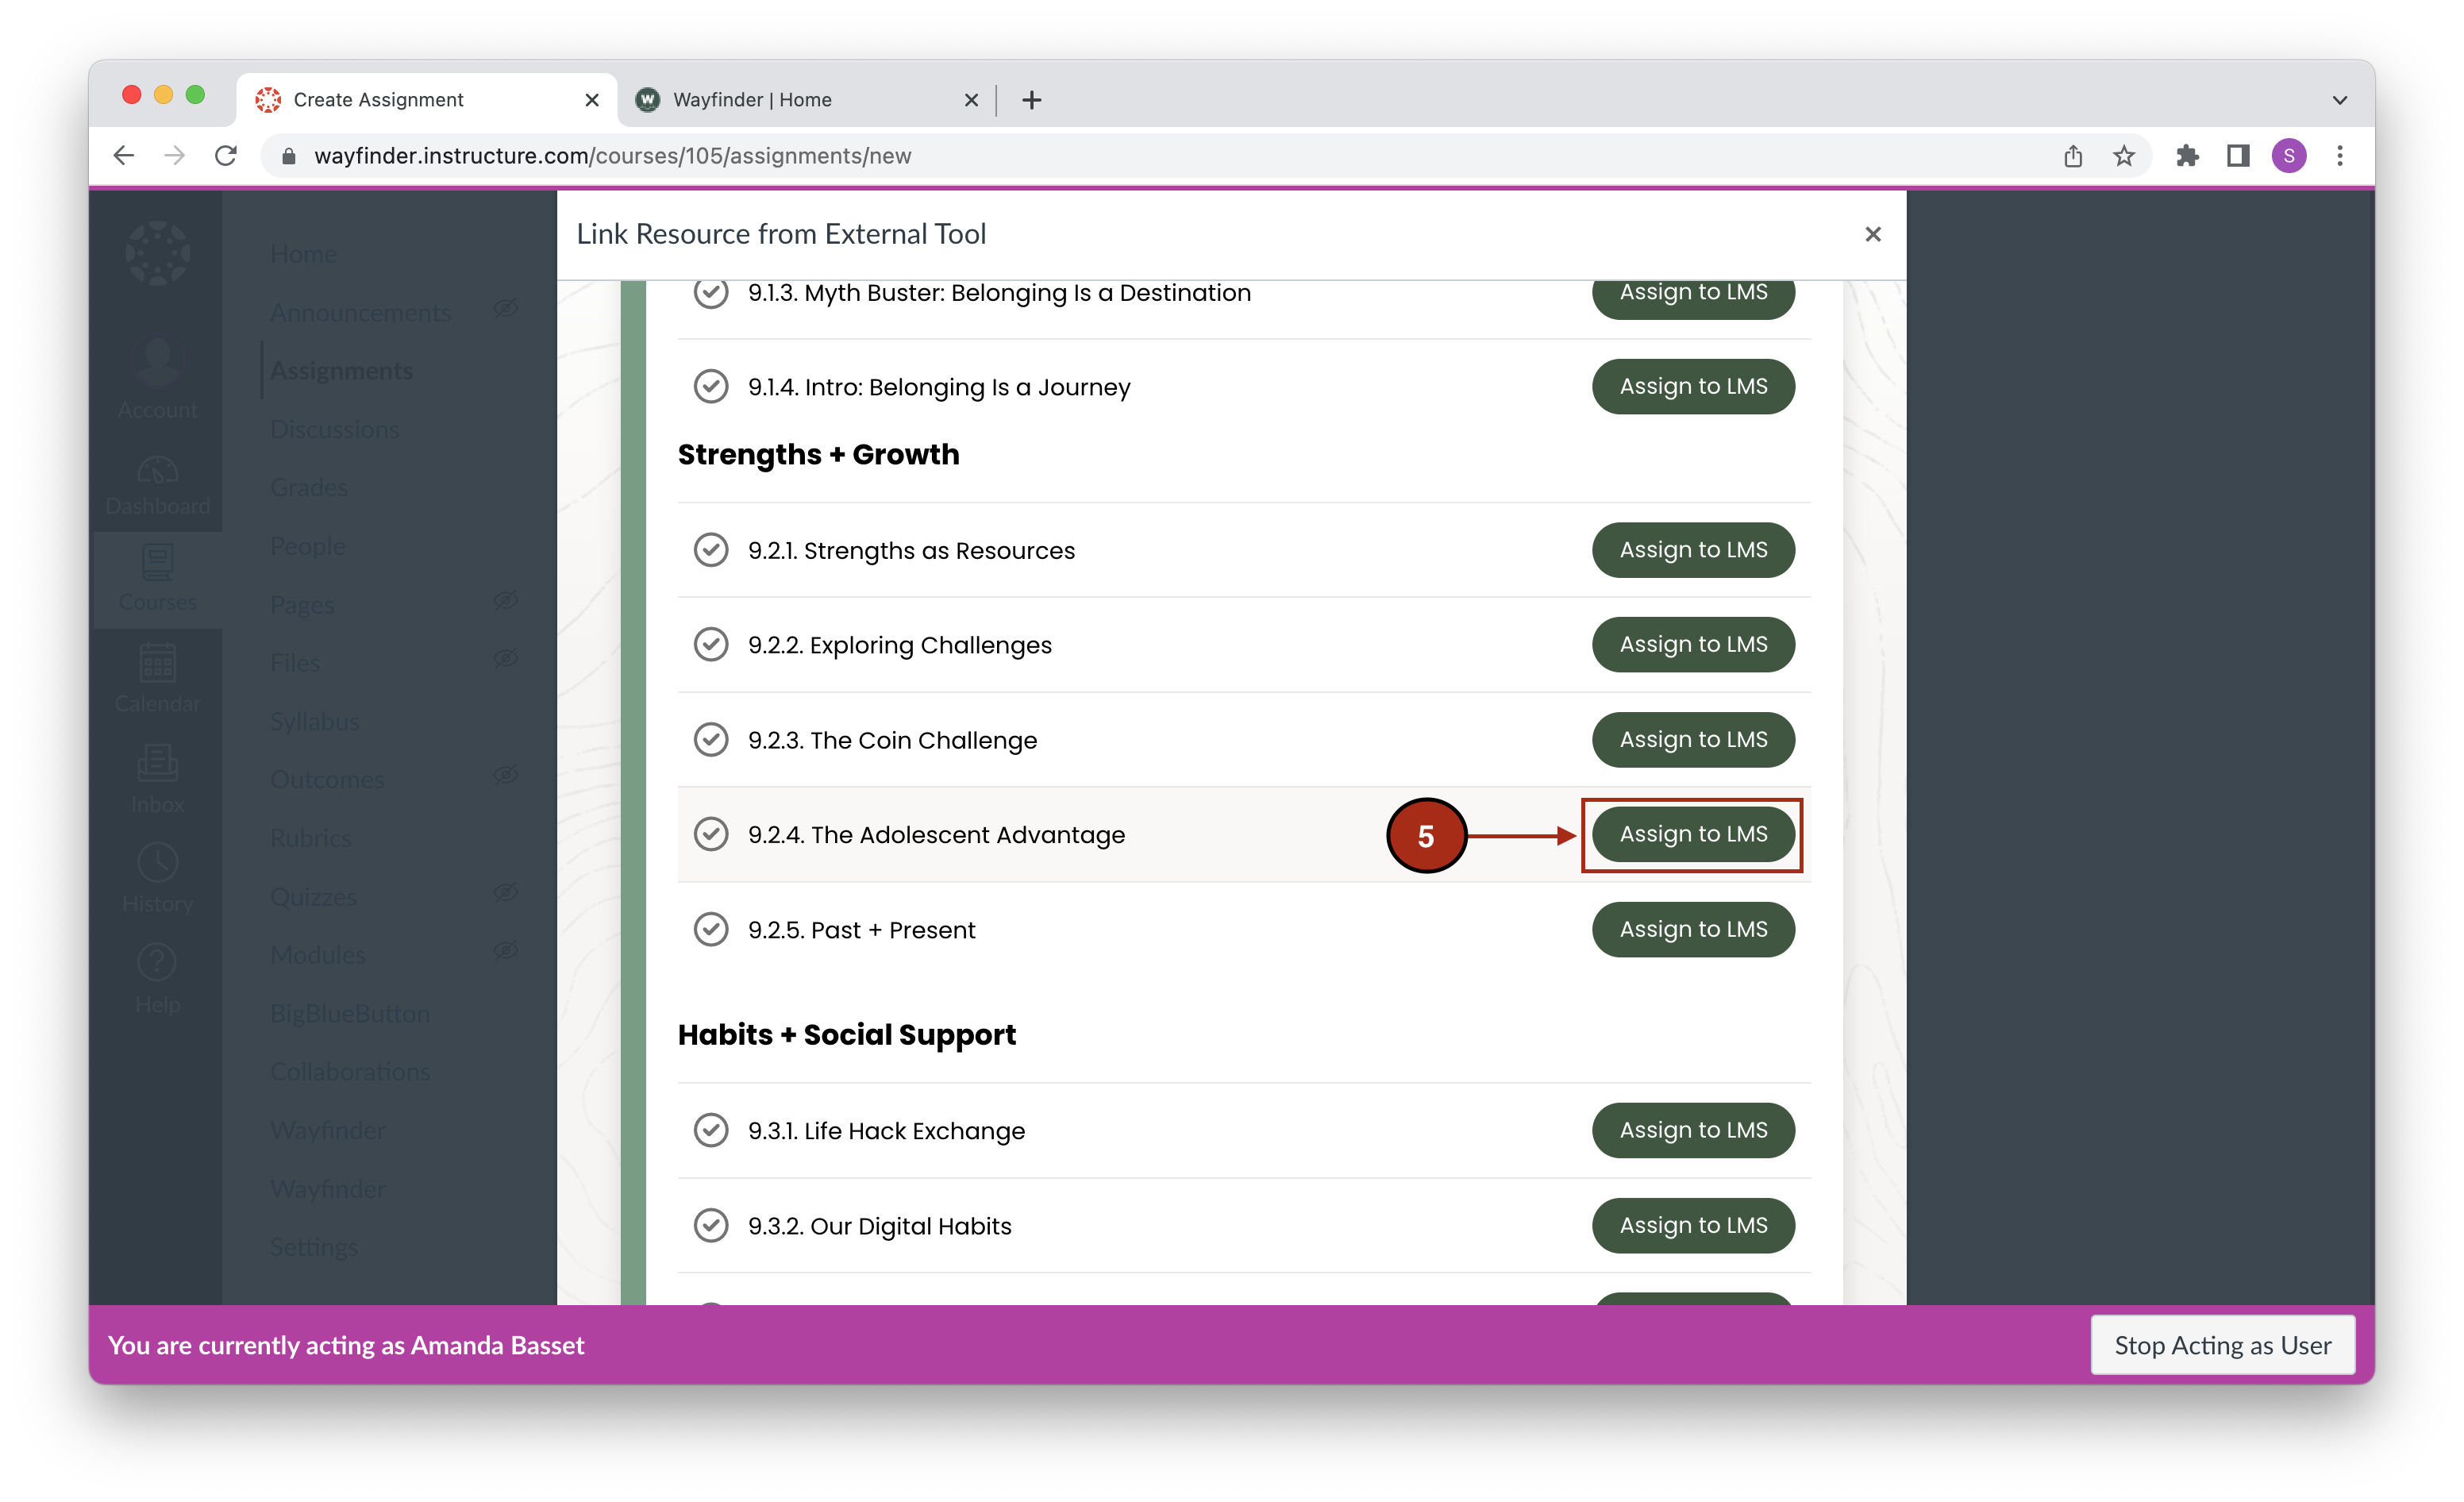The width and height of the screenshot is (2464, 1502).
Task: Toggle visibility eye next to Announcements
Action: click(x=506, y=310)
